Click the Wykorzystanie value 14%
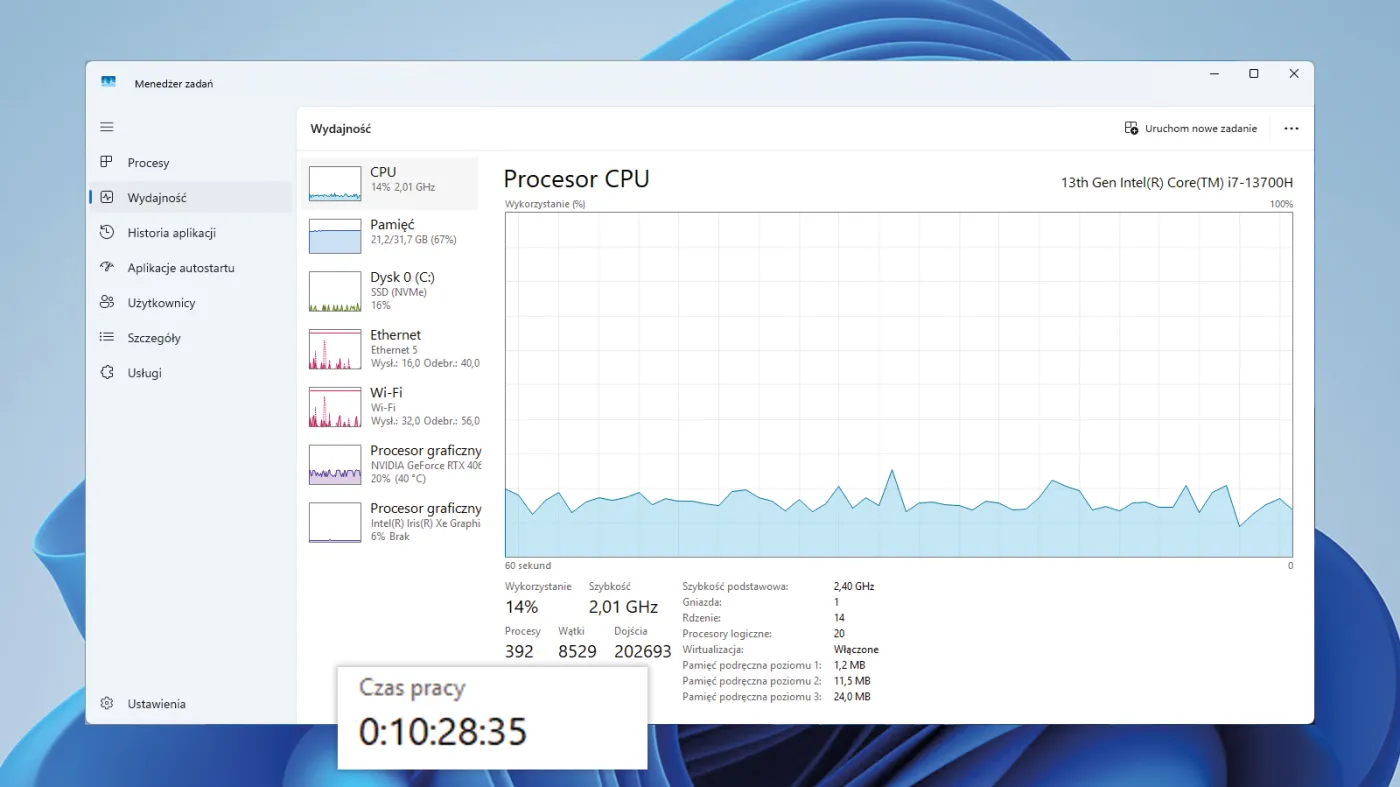Viewport: 1400px width, 787px height. click(521, 607)
